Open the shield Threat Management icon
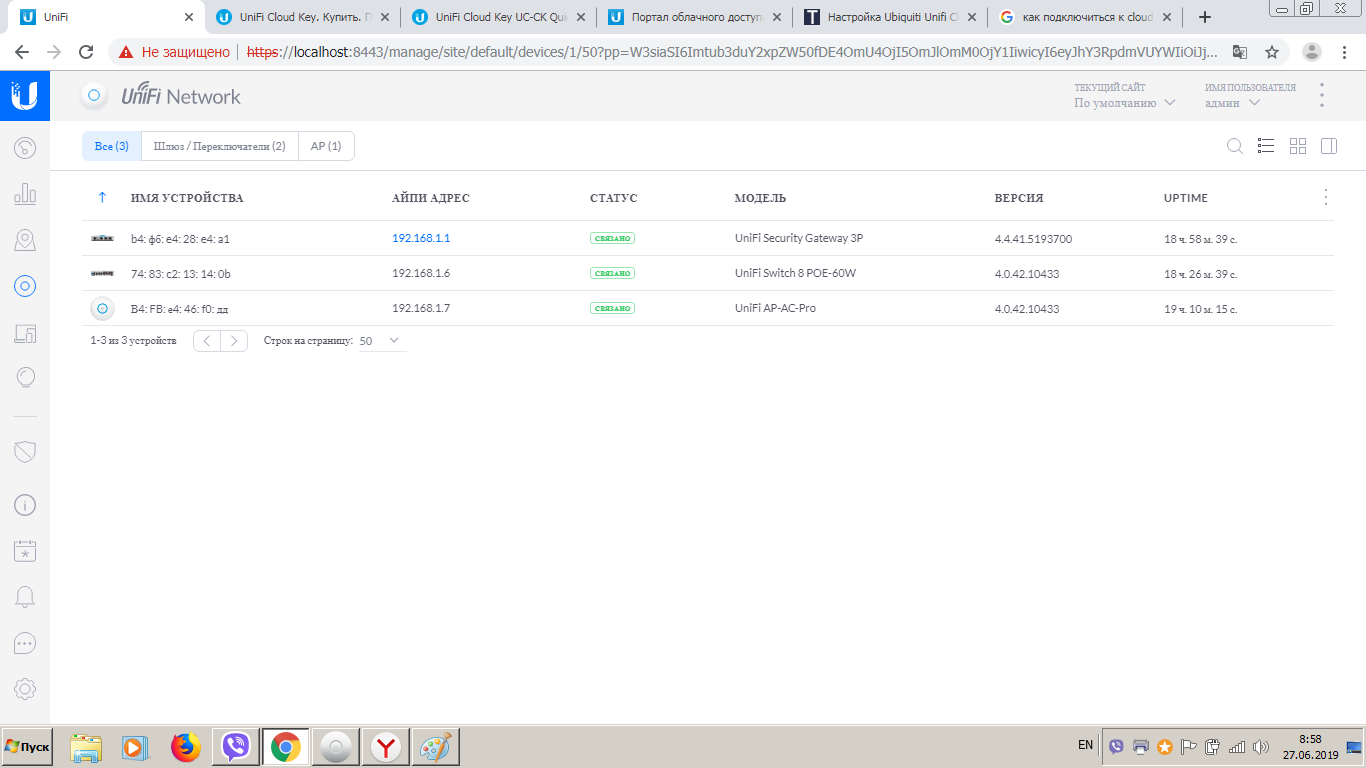1366x768 pixels. coord(25,451)
